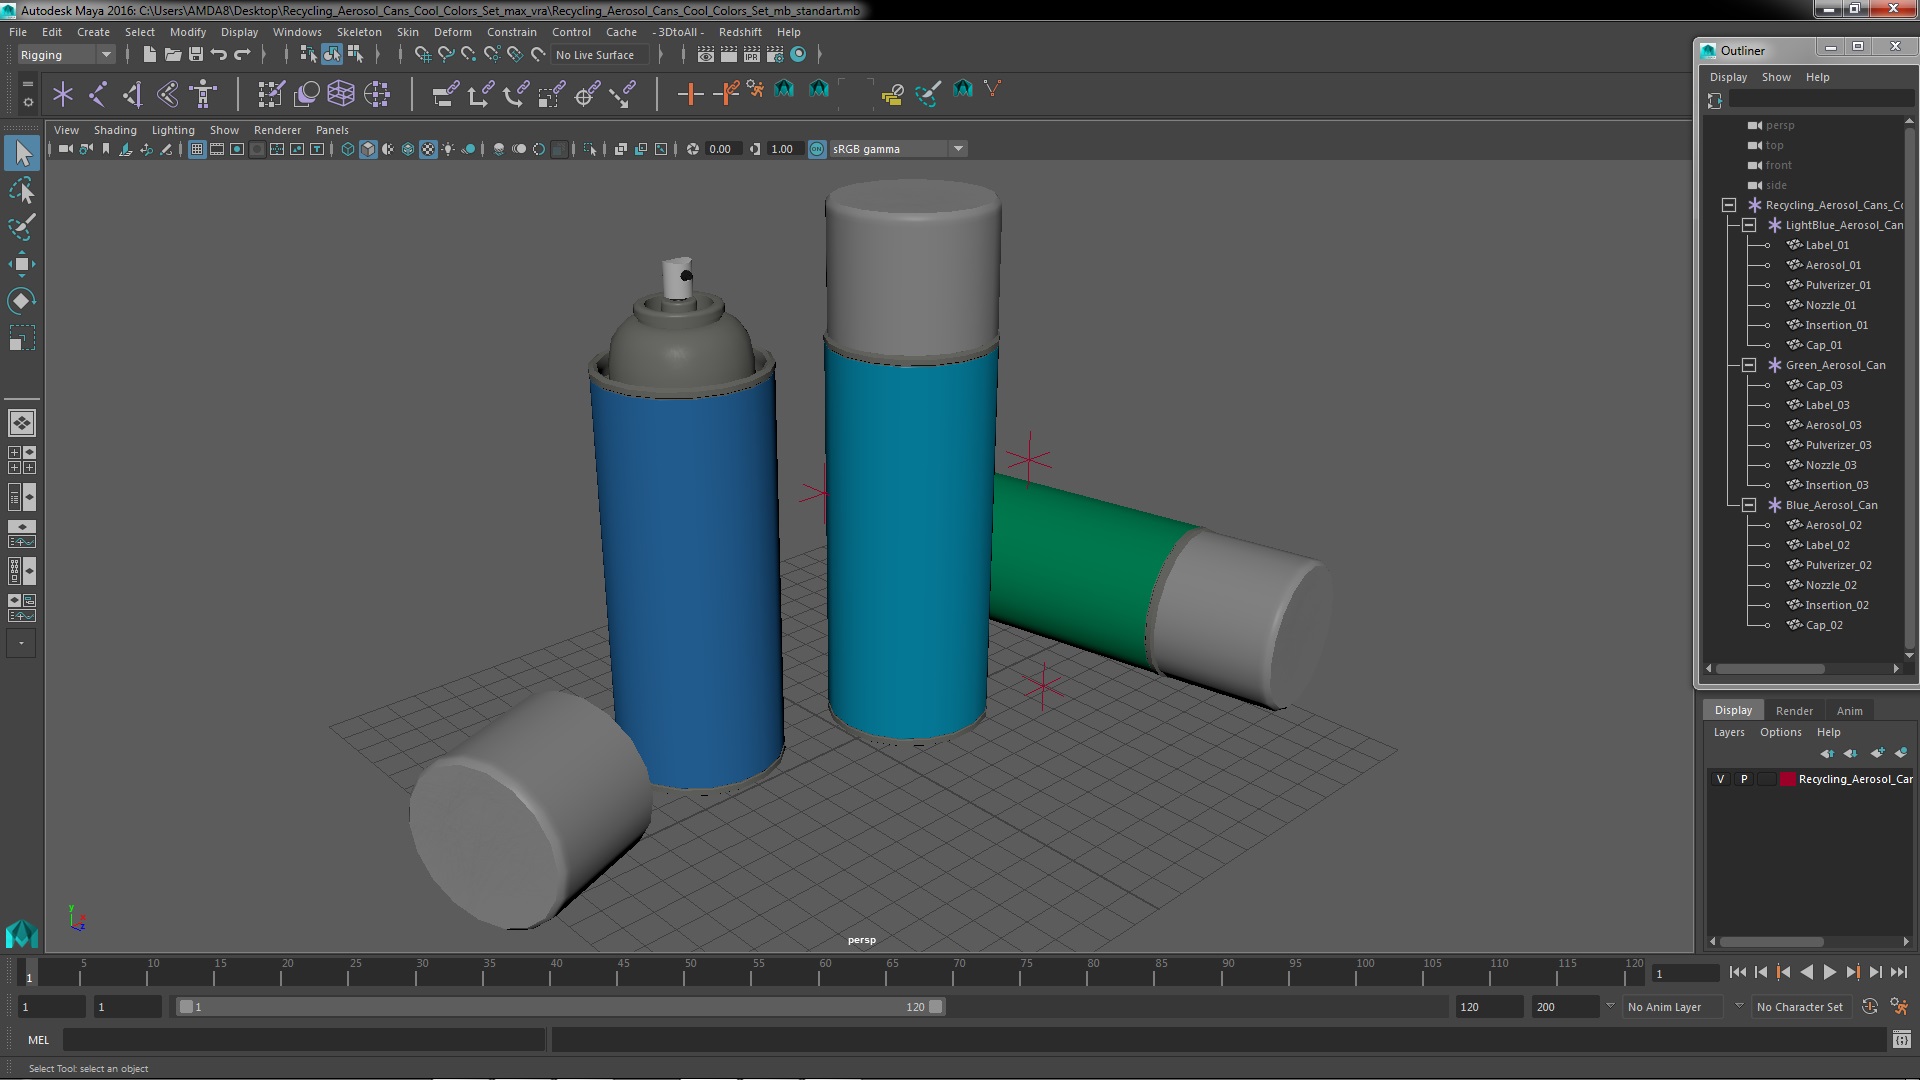Open No Character Set dropdown

click(1800, 1007)
